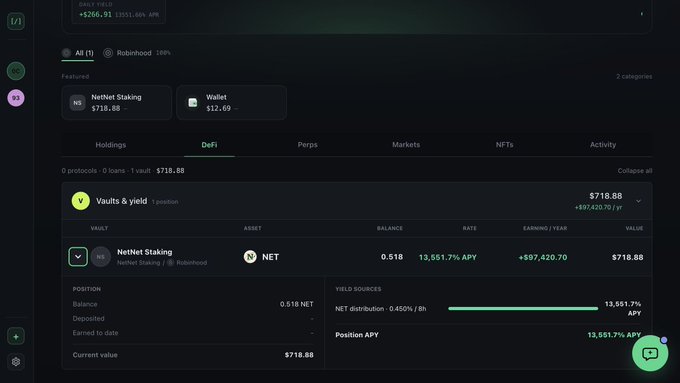Click the +$97,420.70 / yr header text
This screenshot has height=383, width=680.
click(598, 207)
